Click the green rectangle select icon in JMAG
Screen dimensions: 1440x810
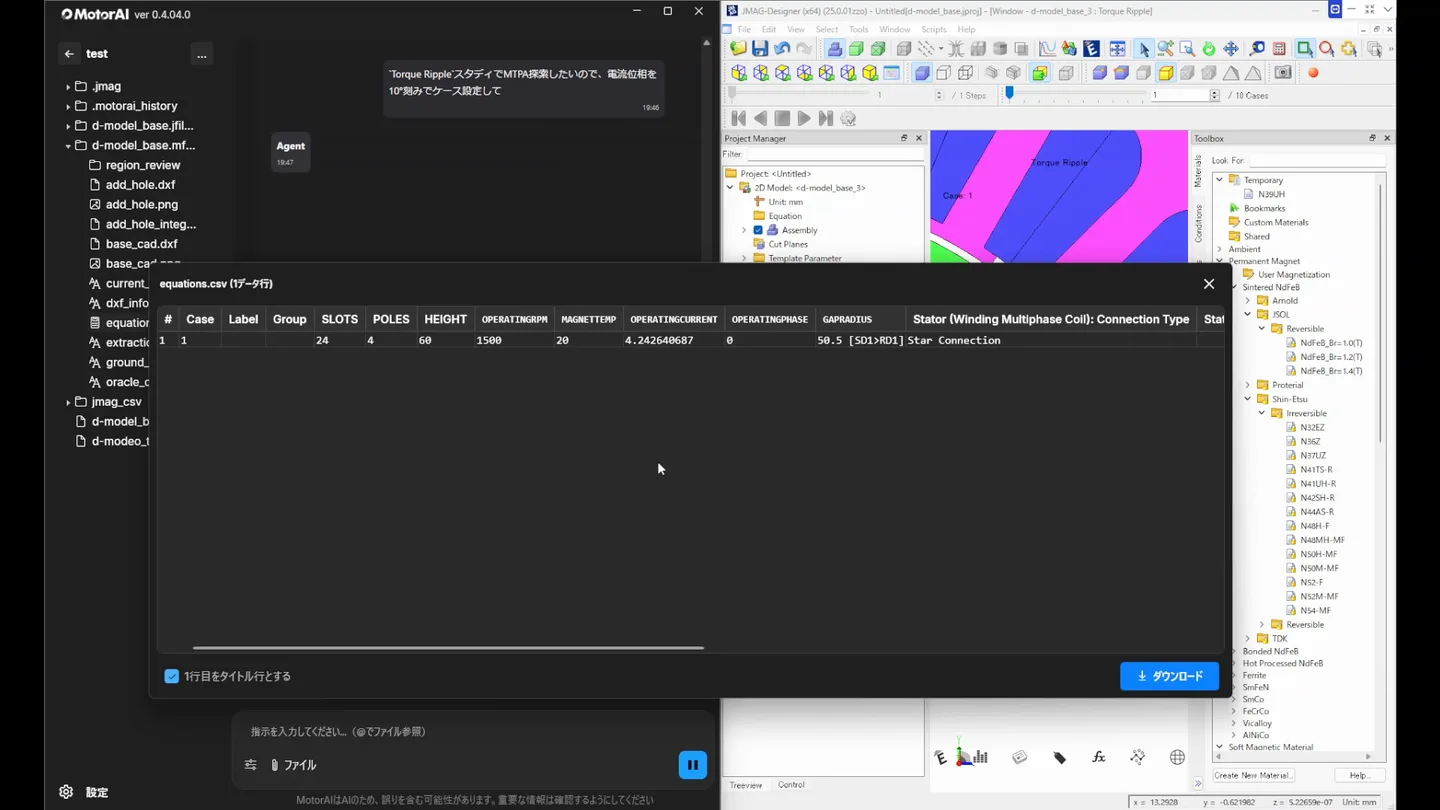click(x=1305, y=49)
